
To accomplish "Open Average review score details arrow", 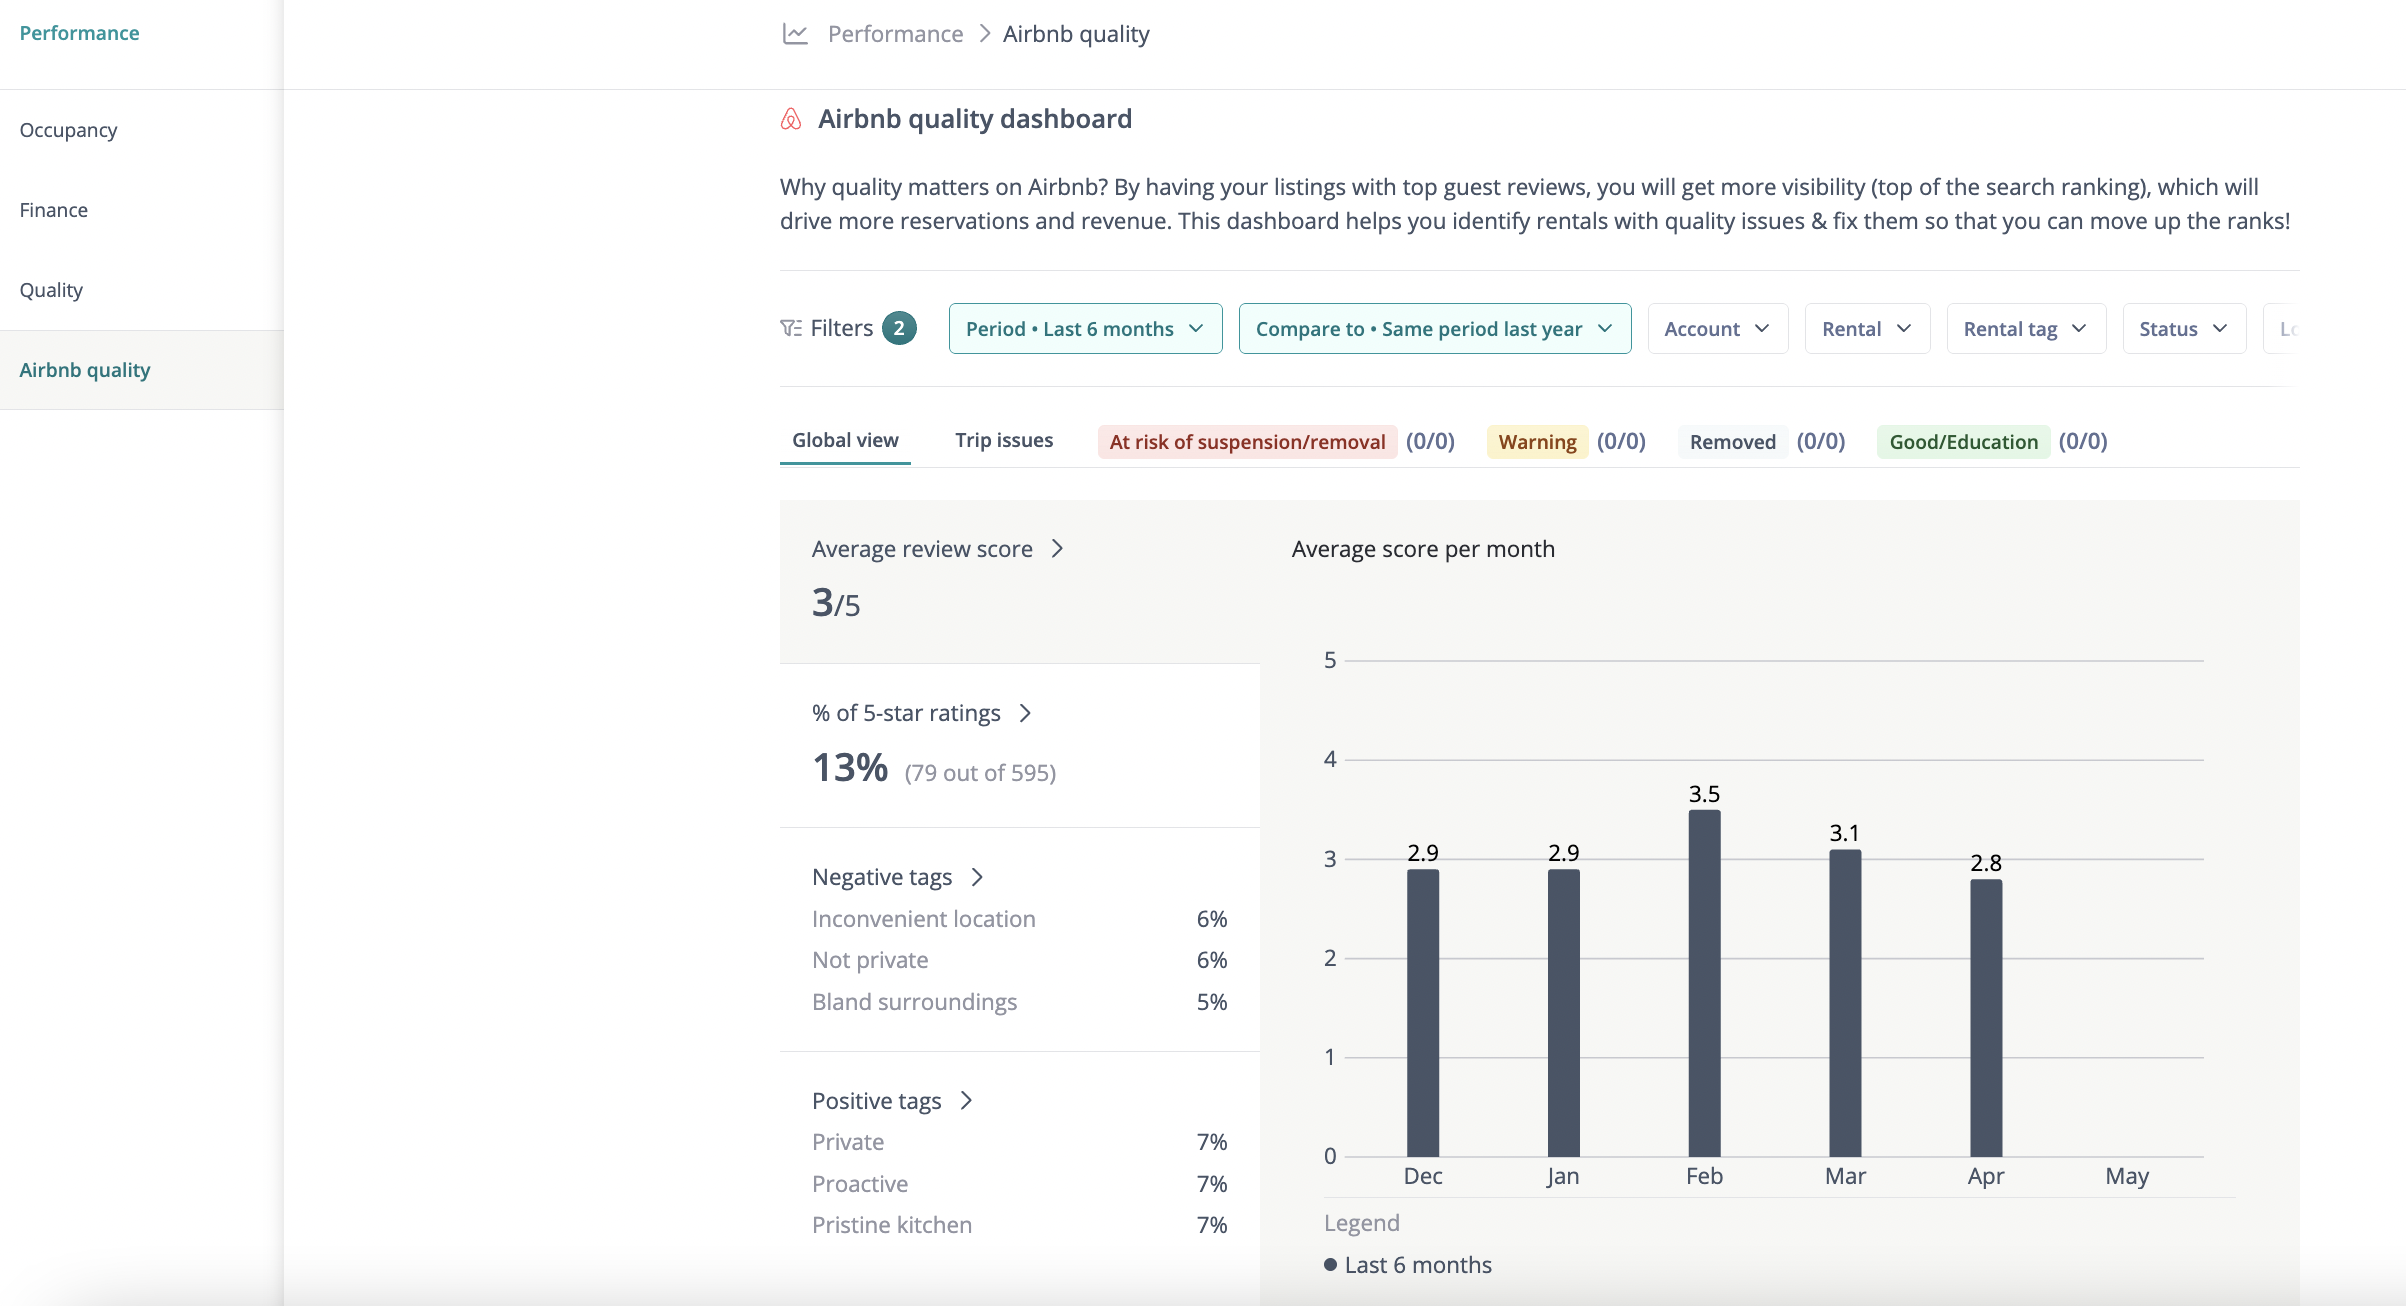I will point(1057,549).
